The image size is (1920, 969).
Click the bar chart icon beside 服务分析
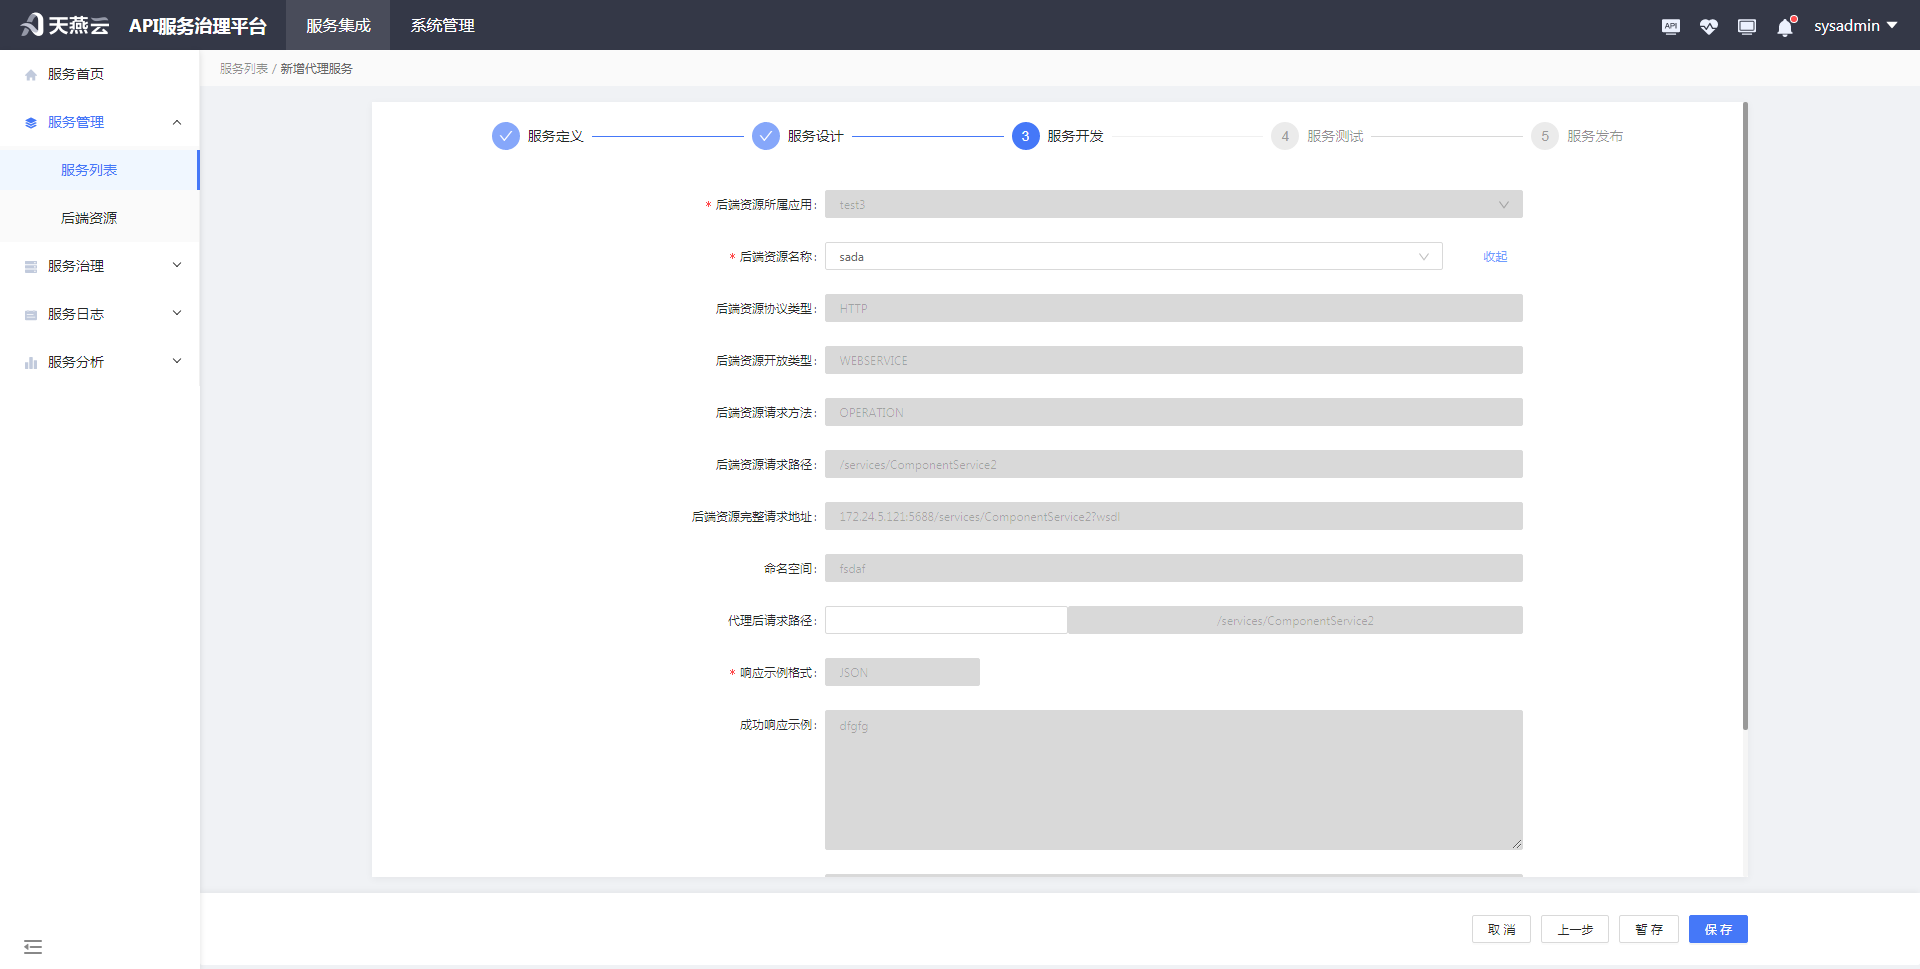[x=29, y=361]
